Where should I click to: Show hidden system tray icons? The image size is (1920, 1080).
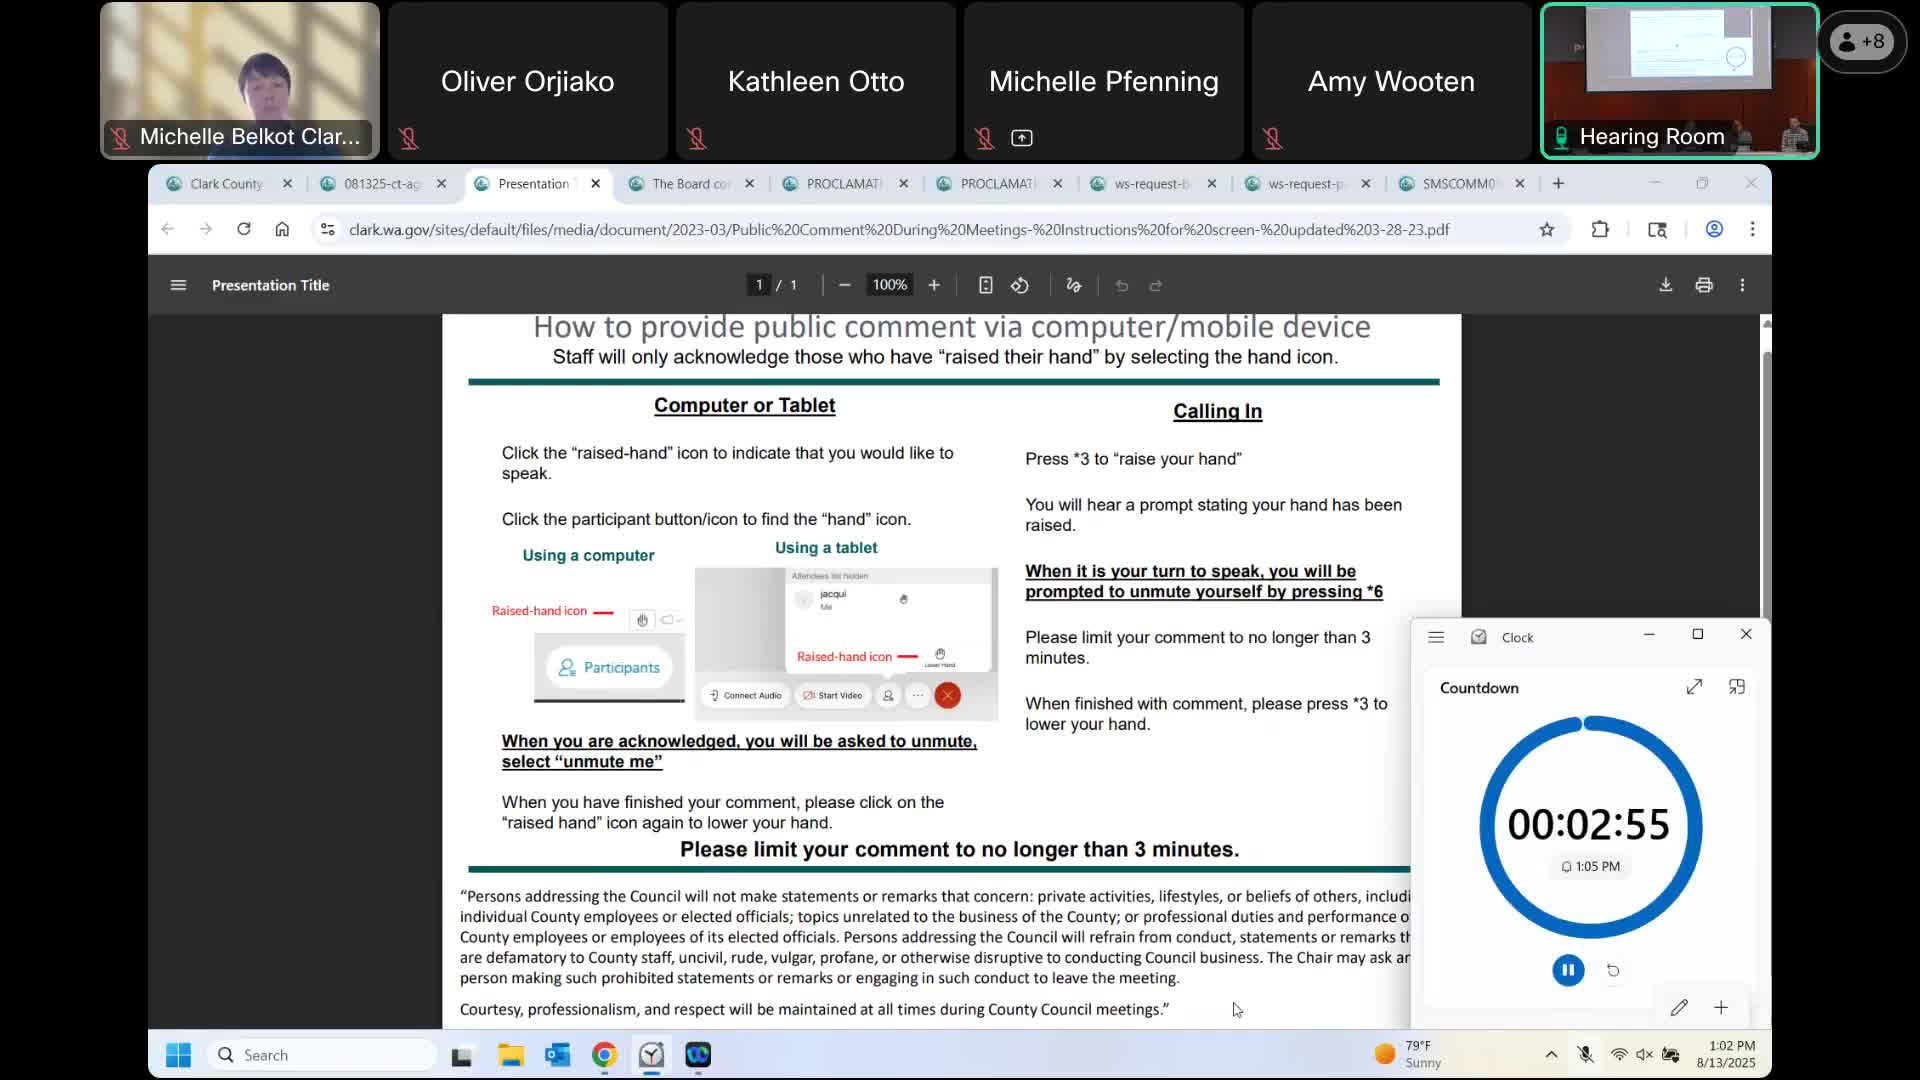[1551, 1054]
